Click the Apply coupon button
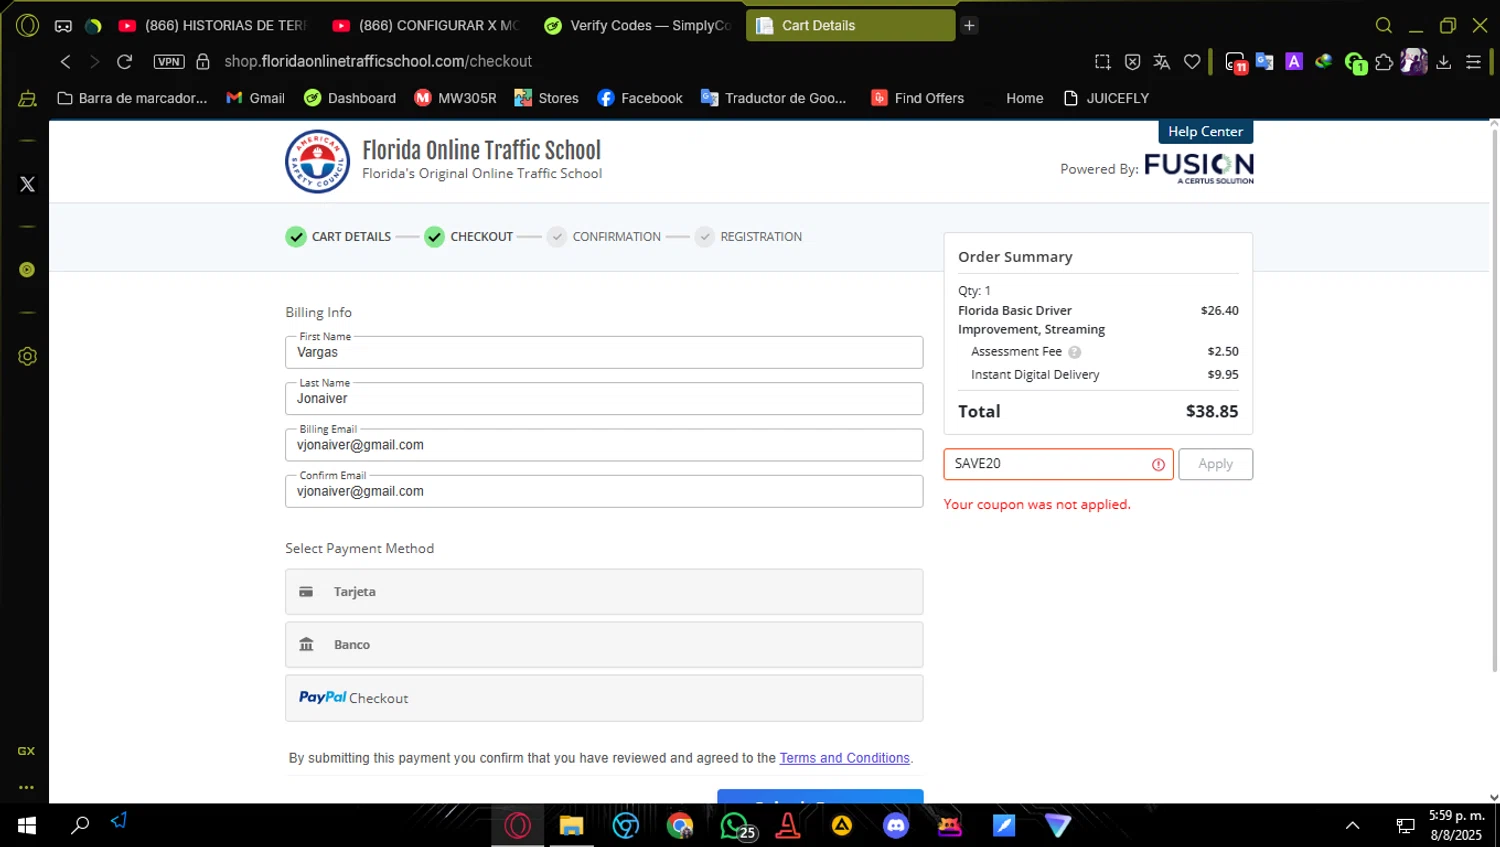The width and height of the screenshot is (1500, 847). click(x=1215, y=464)
